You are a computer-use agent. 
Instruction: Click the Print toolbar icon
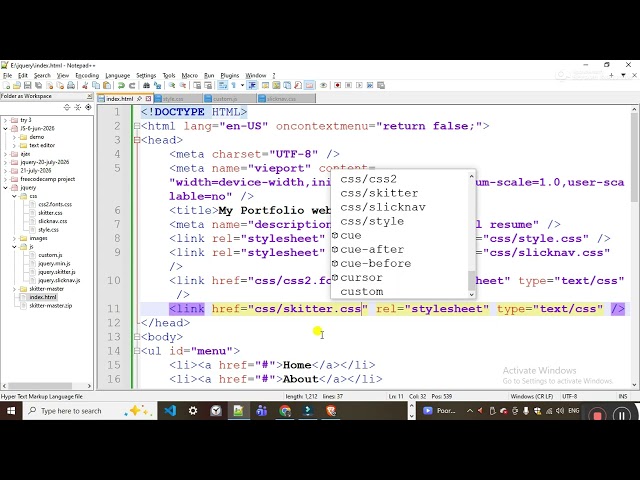pos(71,85)
